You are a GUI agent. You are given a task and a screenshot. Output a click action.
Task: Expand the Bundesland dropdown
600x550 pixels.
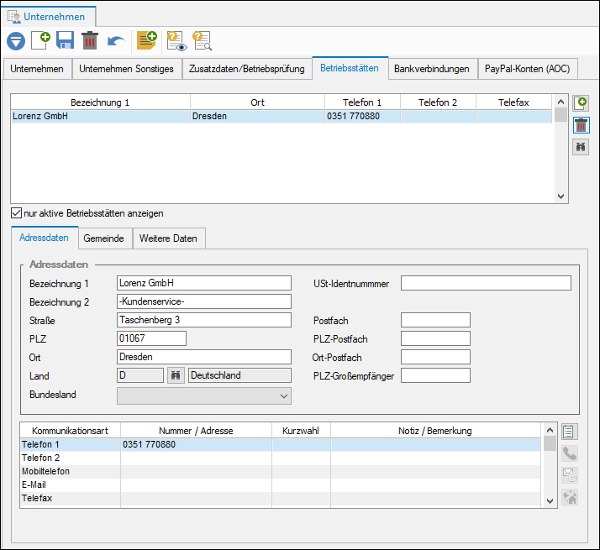coord(284,396)
